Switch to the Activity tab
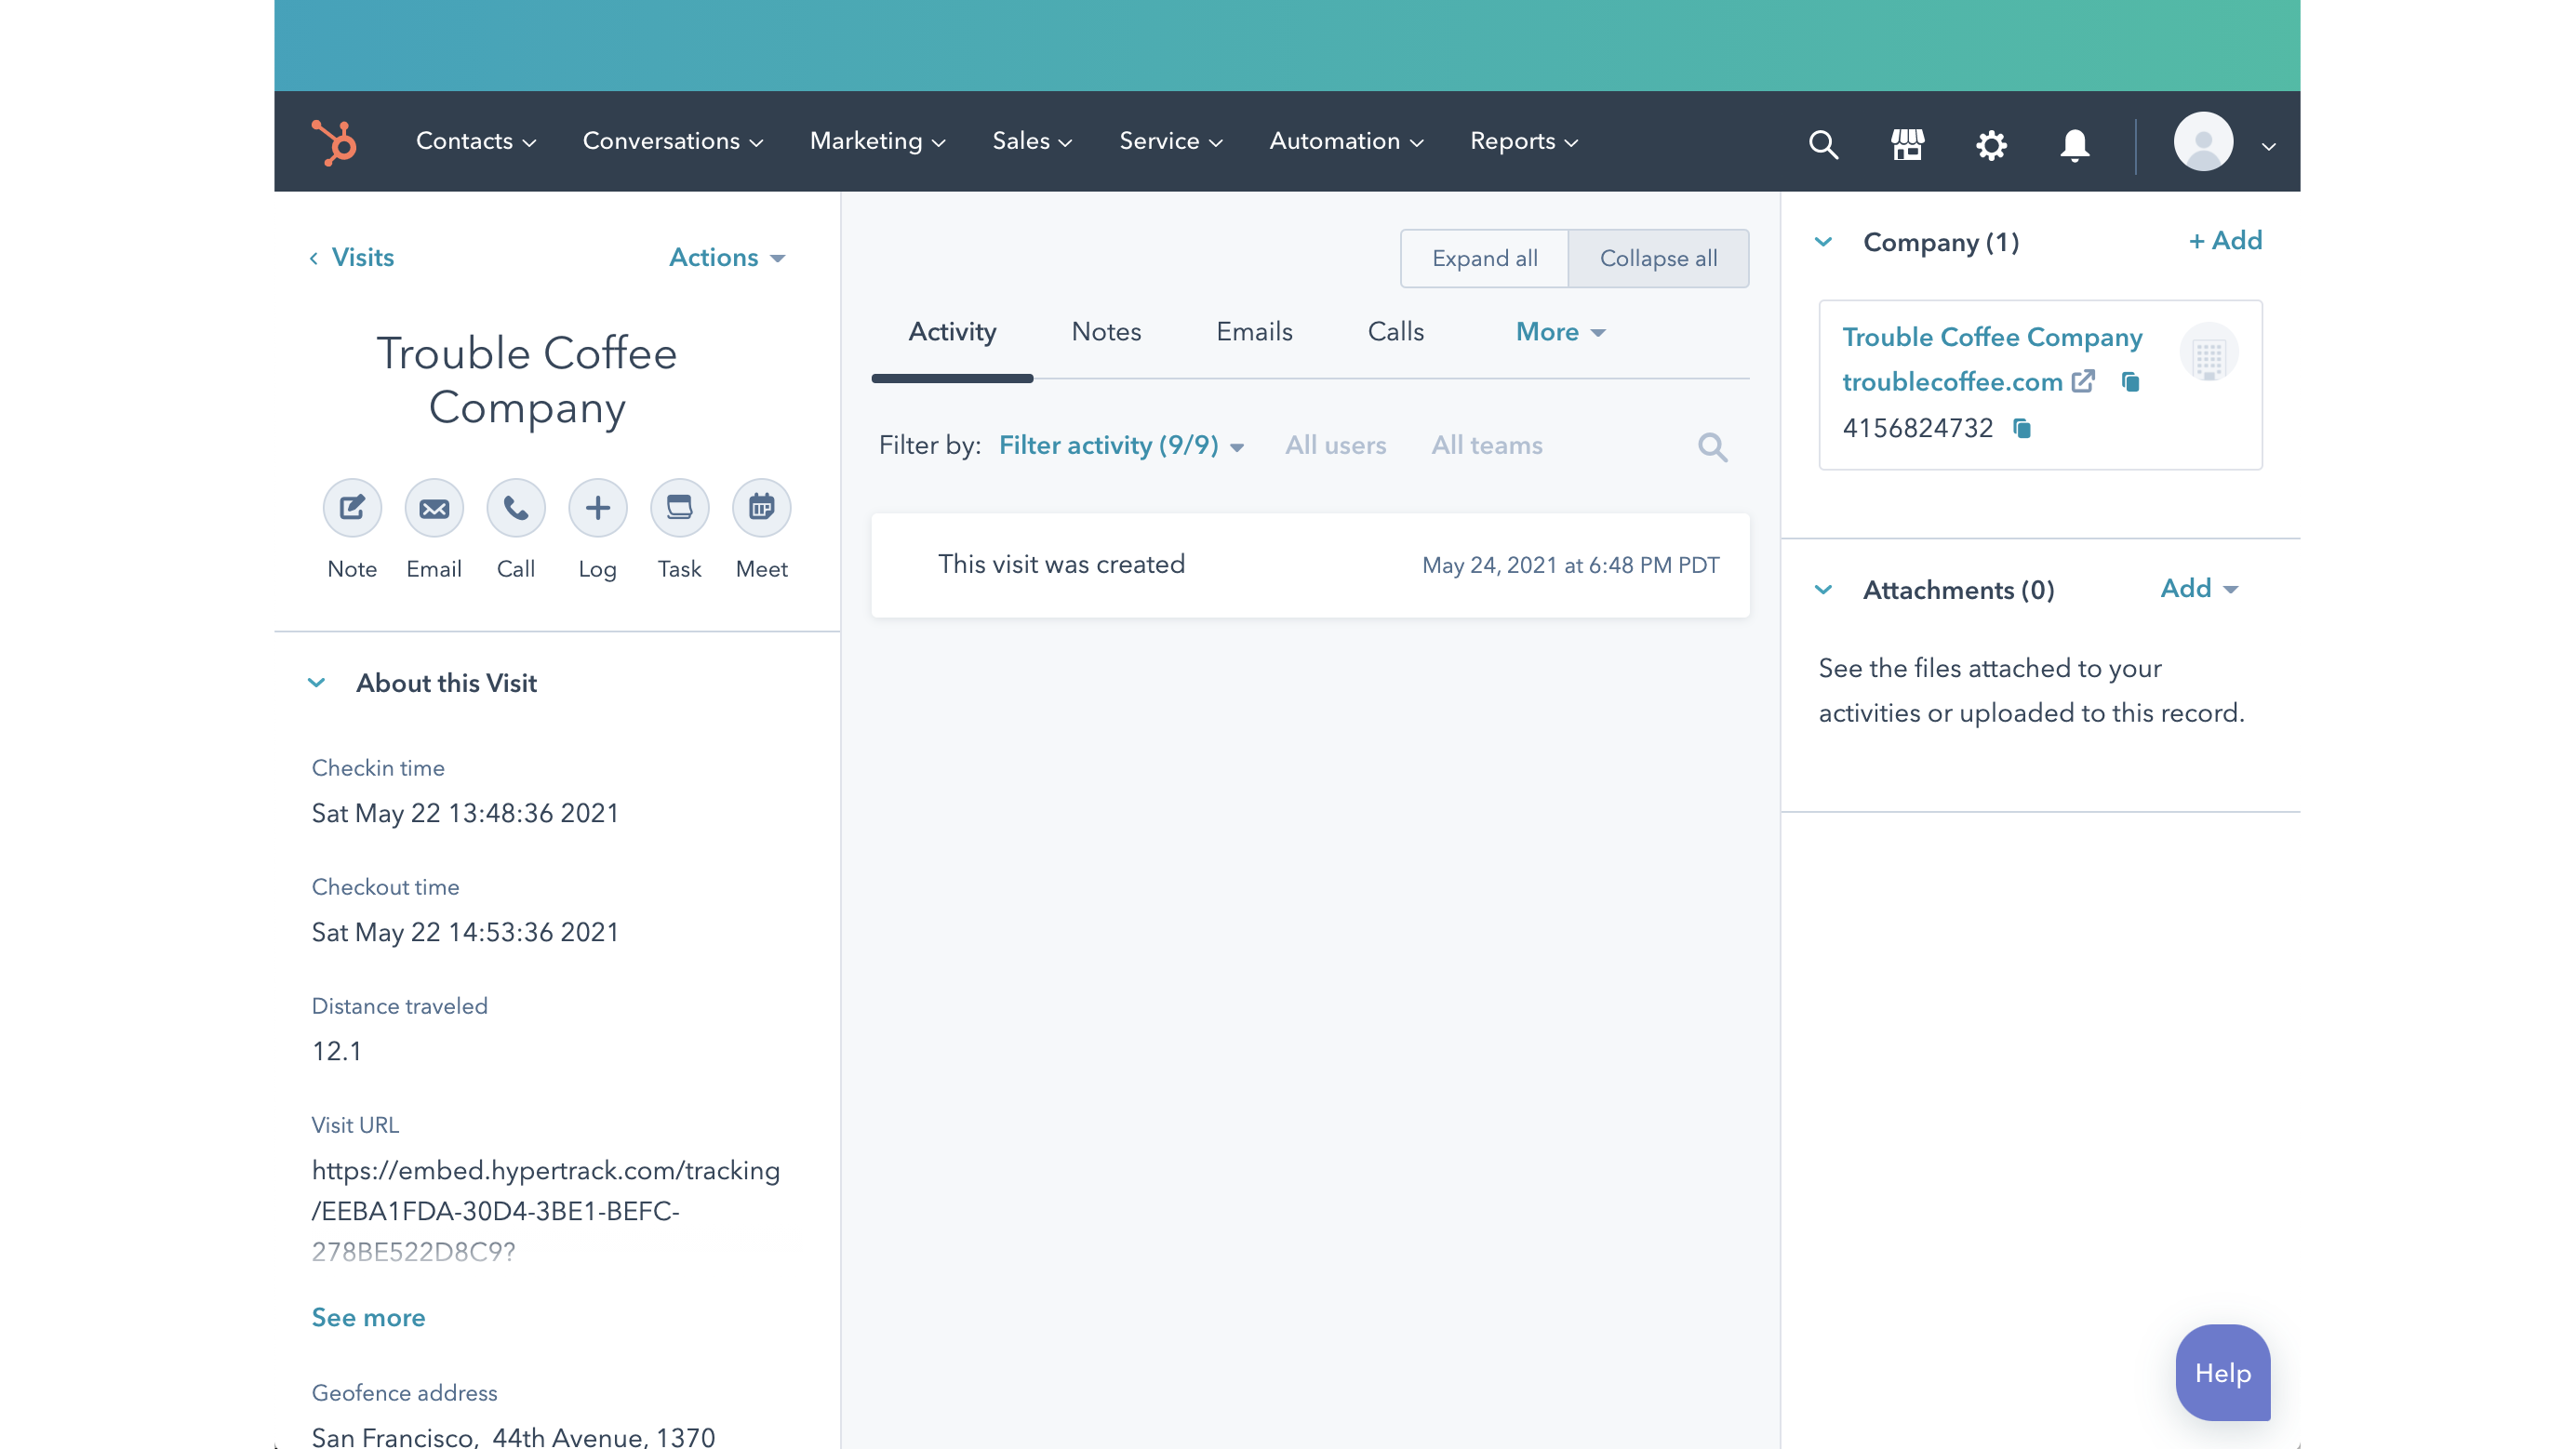The image size is (2576, 1449). click(952, 332)
